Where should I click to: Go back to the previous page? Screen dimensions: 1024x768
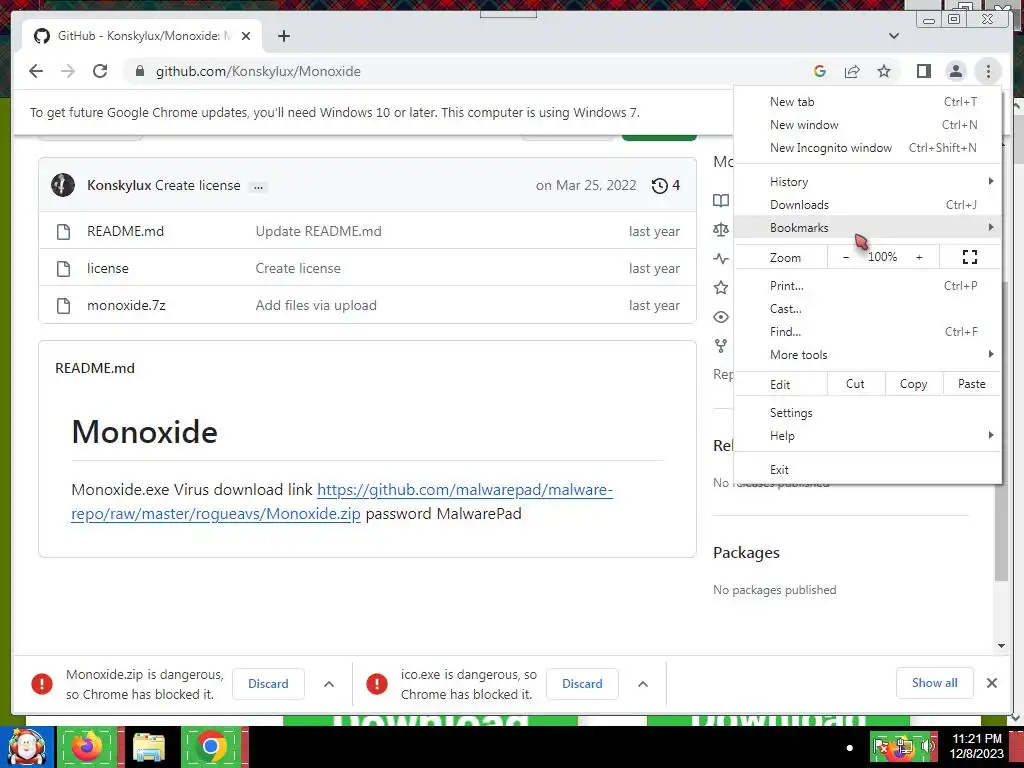pyautogui.click(x=36, y=71)
